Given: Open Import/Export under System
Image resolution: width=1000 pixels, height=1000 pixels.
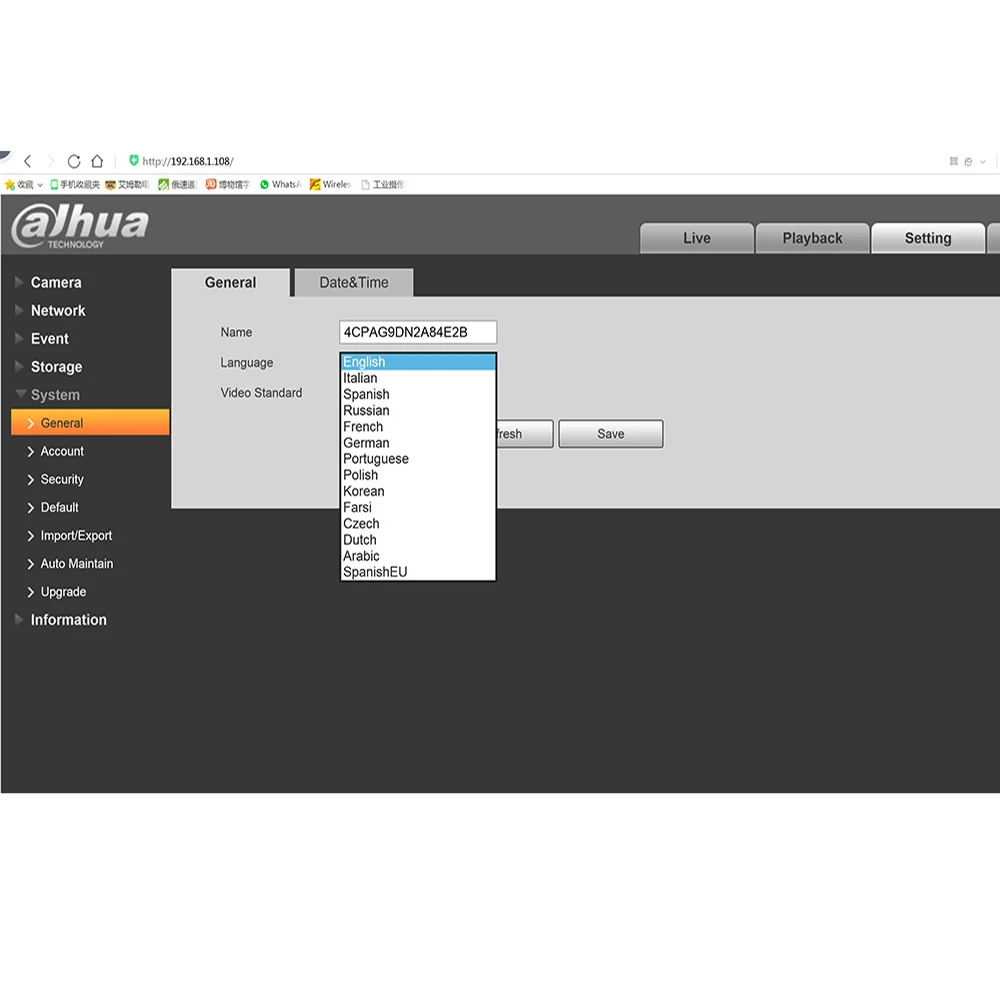Looking at the screenshot, I should [x=70, y=536].
